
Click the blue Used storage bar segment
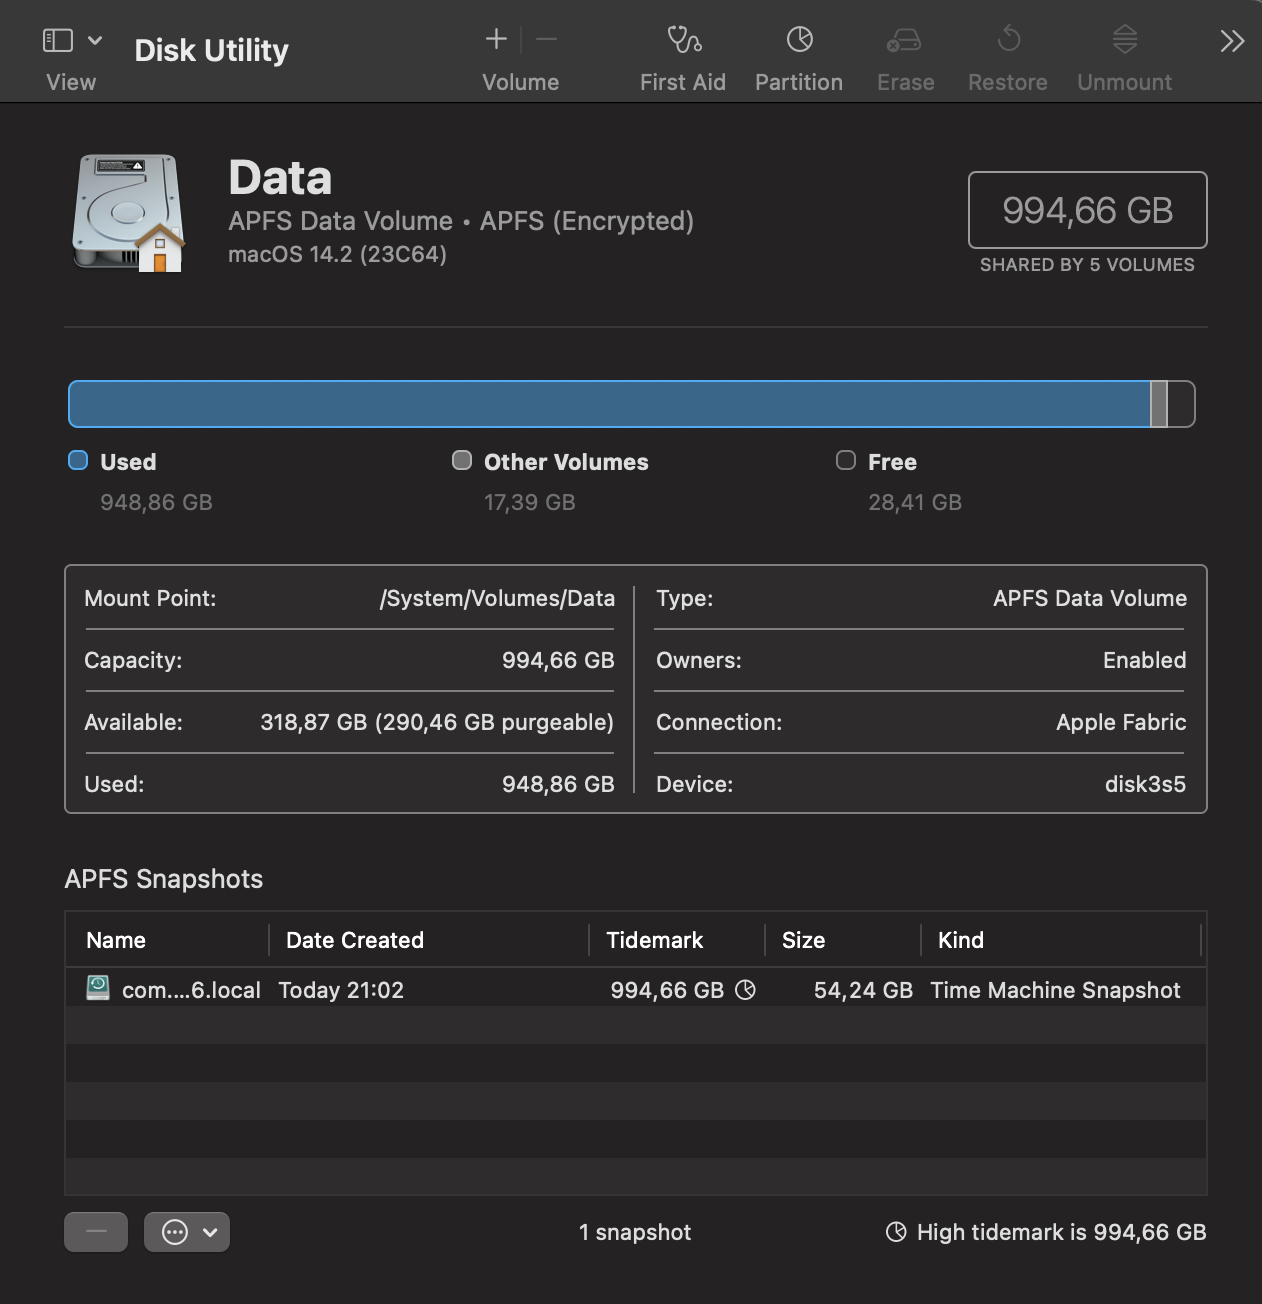pyautogui.click(x=609, y=404)
